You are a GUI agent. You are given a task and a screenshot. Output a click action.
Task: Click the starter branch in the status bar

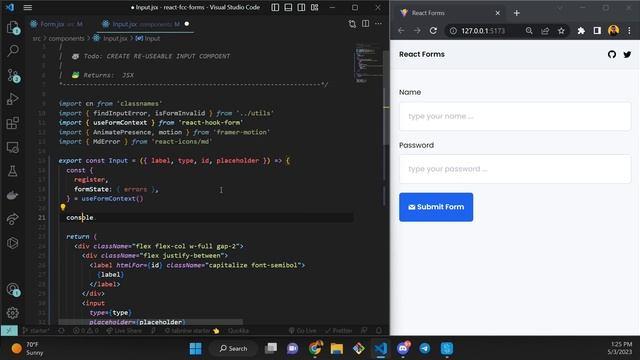pyautogui.click(x=36, y=331)
